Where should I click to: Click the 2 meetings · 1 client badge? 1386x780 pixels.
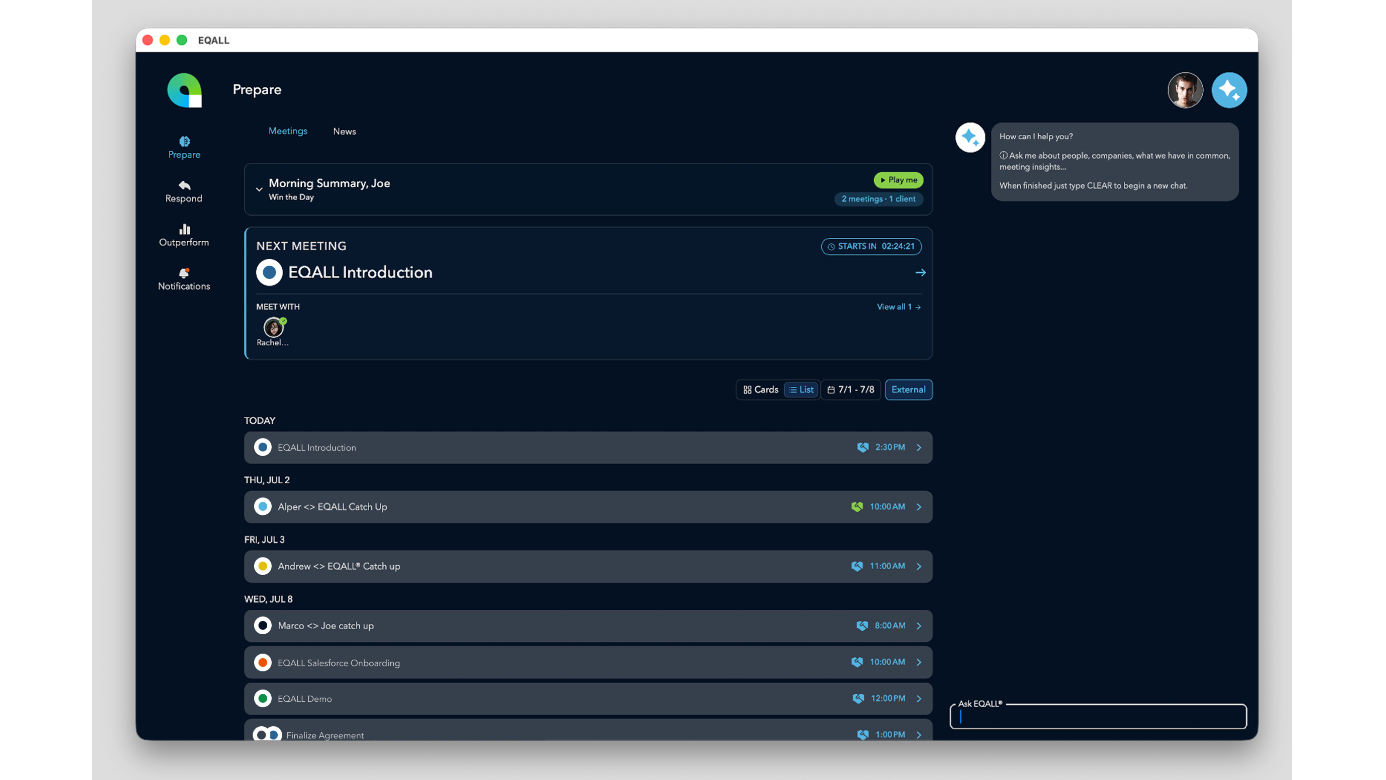click(879, 199)
